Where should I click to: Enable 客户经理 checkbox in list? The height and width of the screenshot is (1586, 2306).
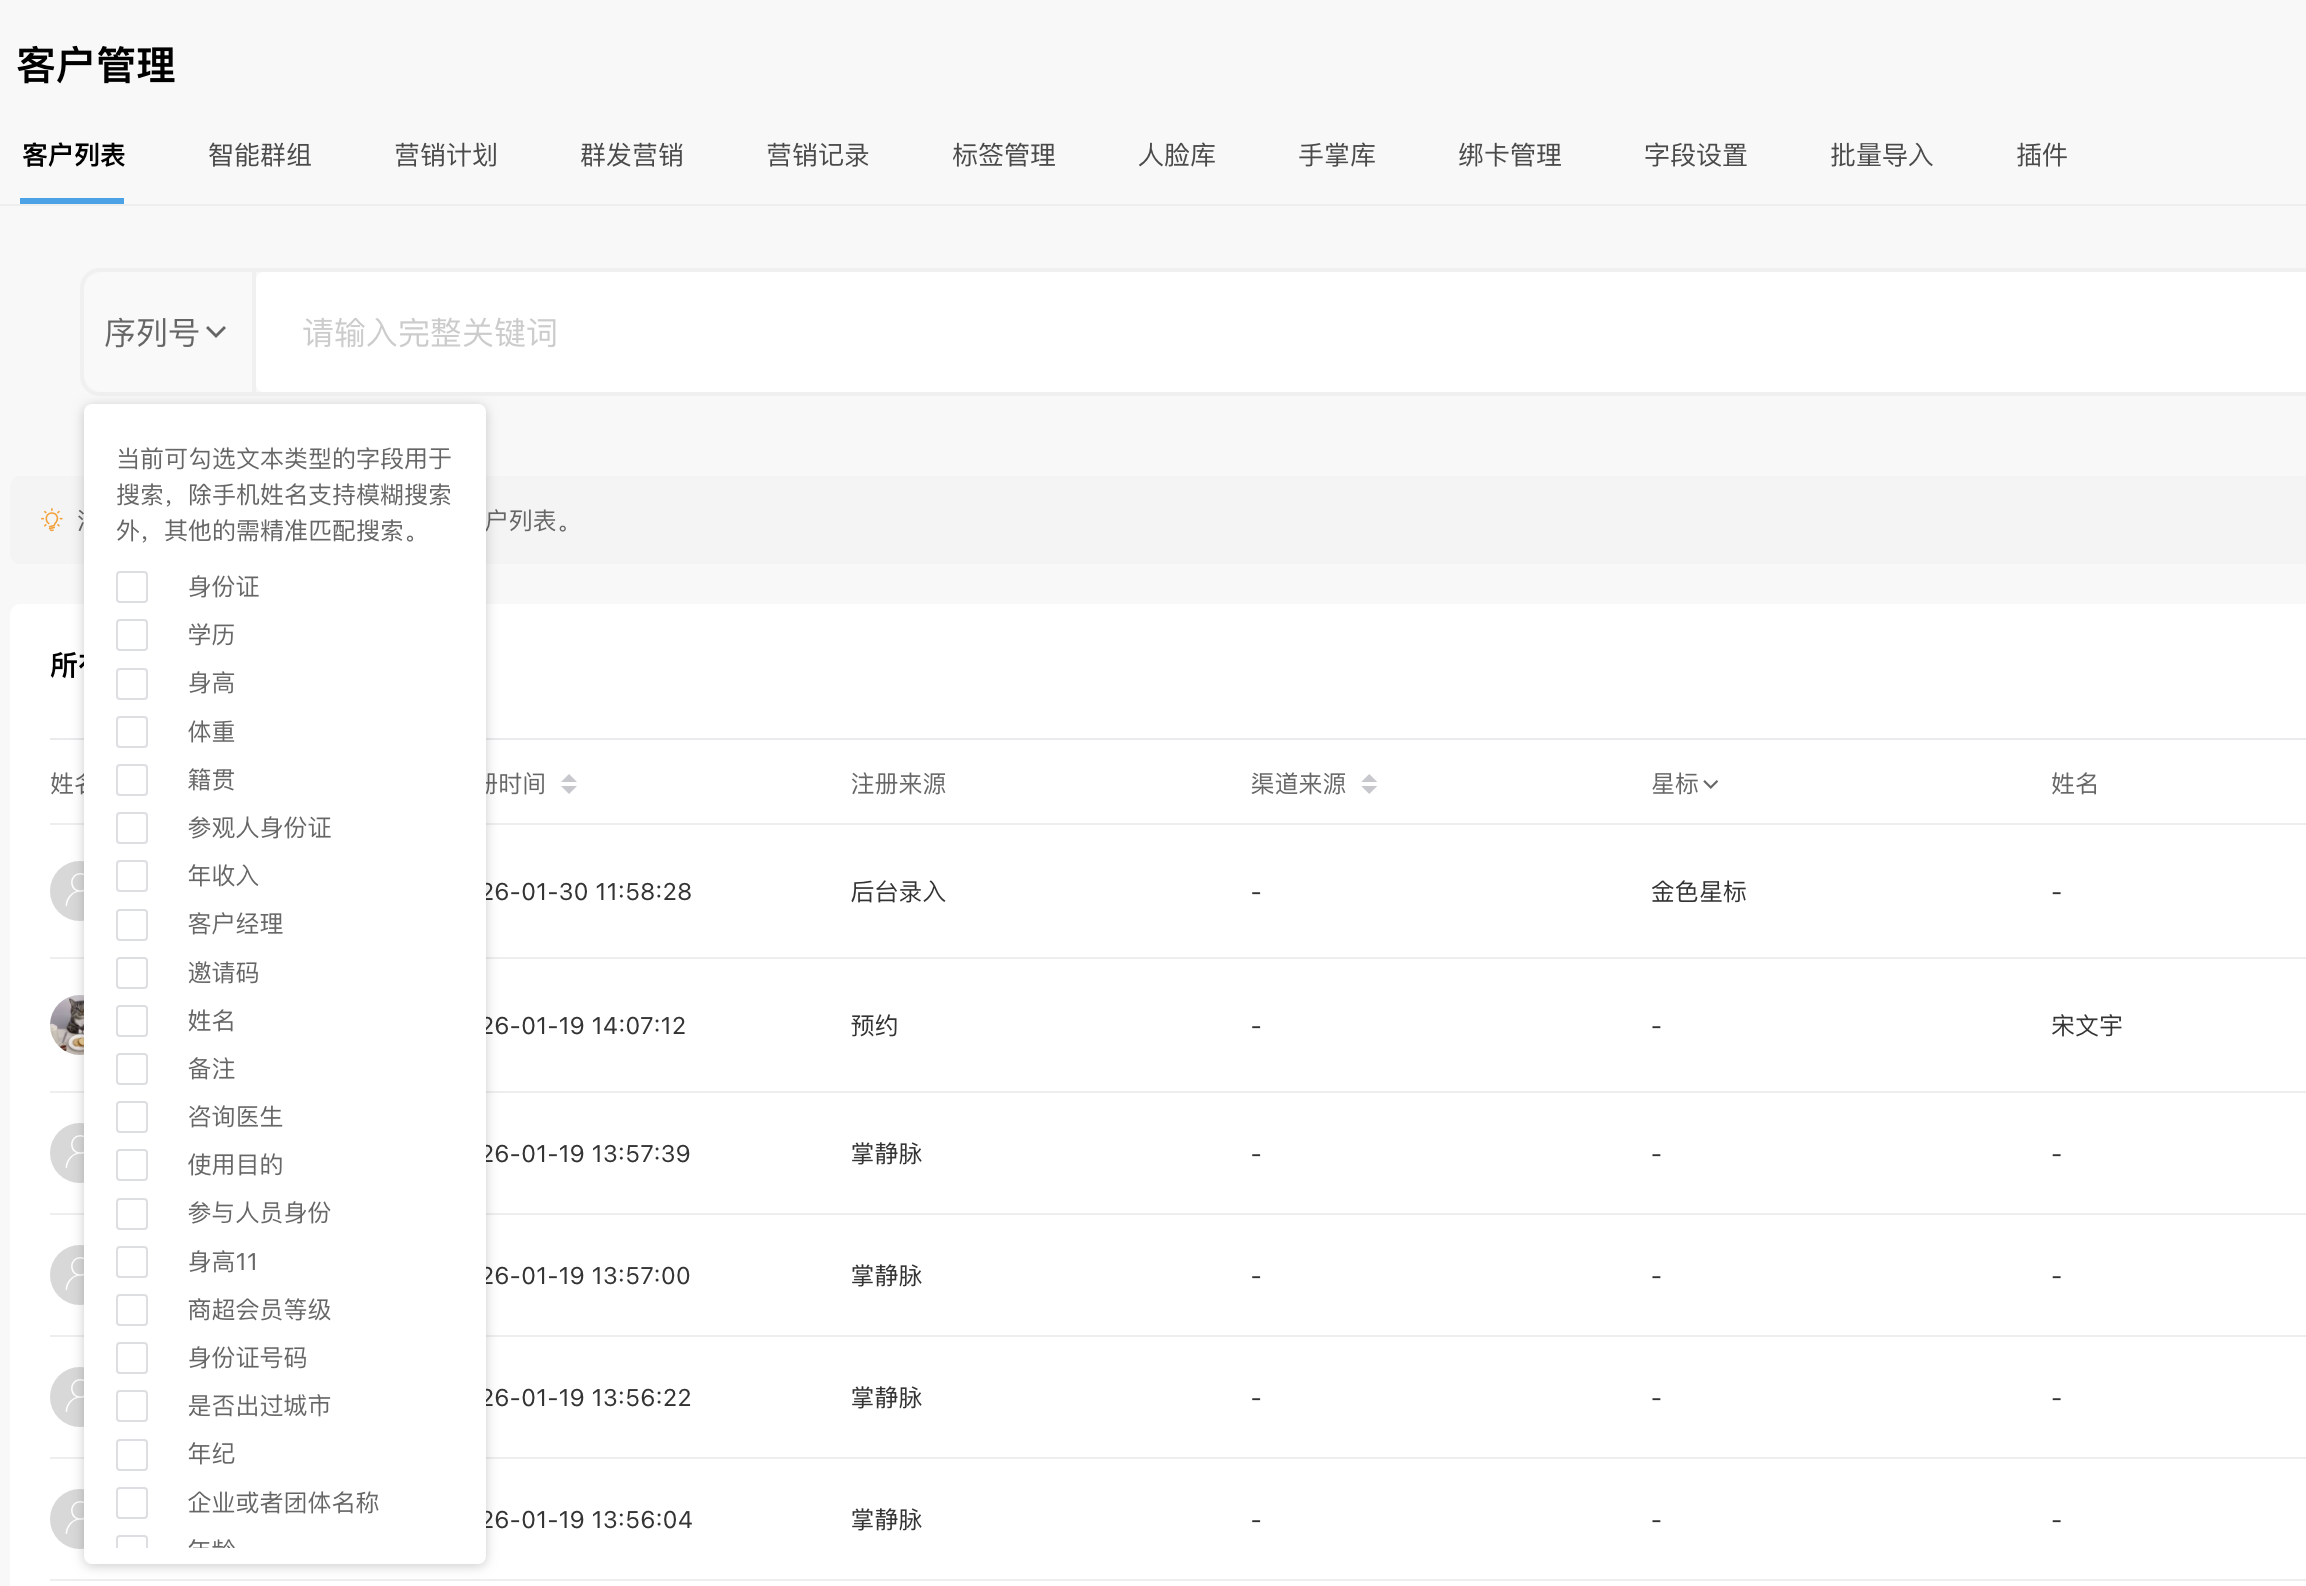132,924
